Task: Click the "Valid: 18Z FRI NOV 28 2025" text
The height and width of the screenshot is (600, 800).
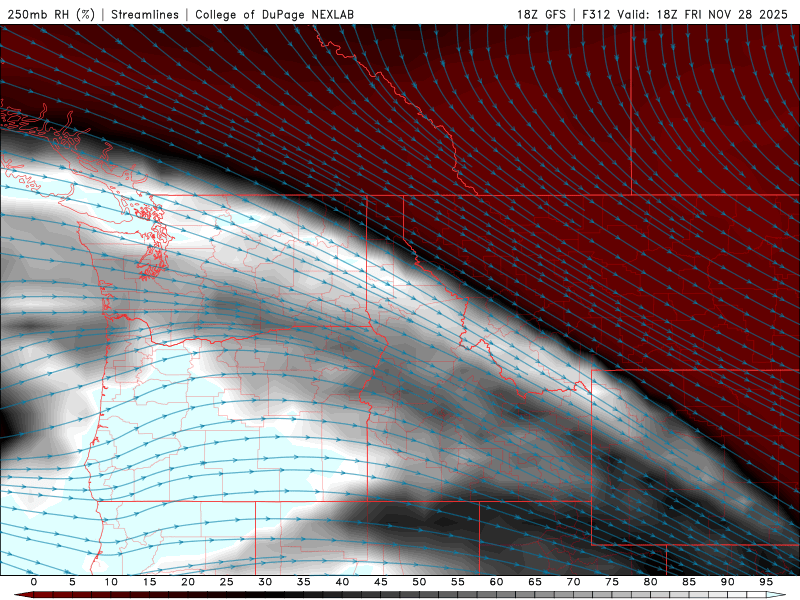Action: [703, 14]
